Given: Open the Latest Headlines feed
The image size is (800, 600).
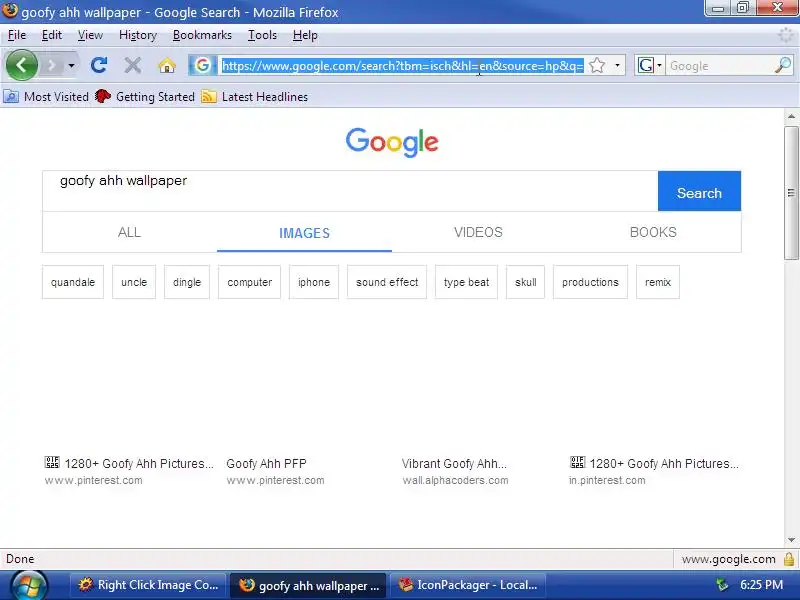Looking at the screenshot, I should (x=255, y=96).
